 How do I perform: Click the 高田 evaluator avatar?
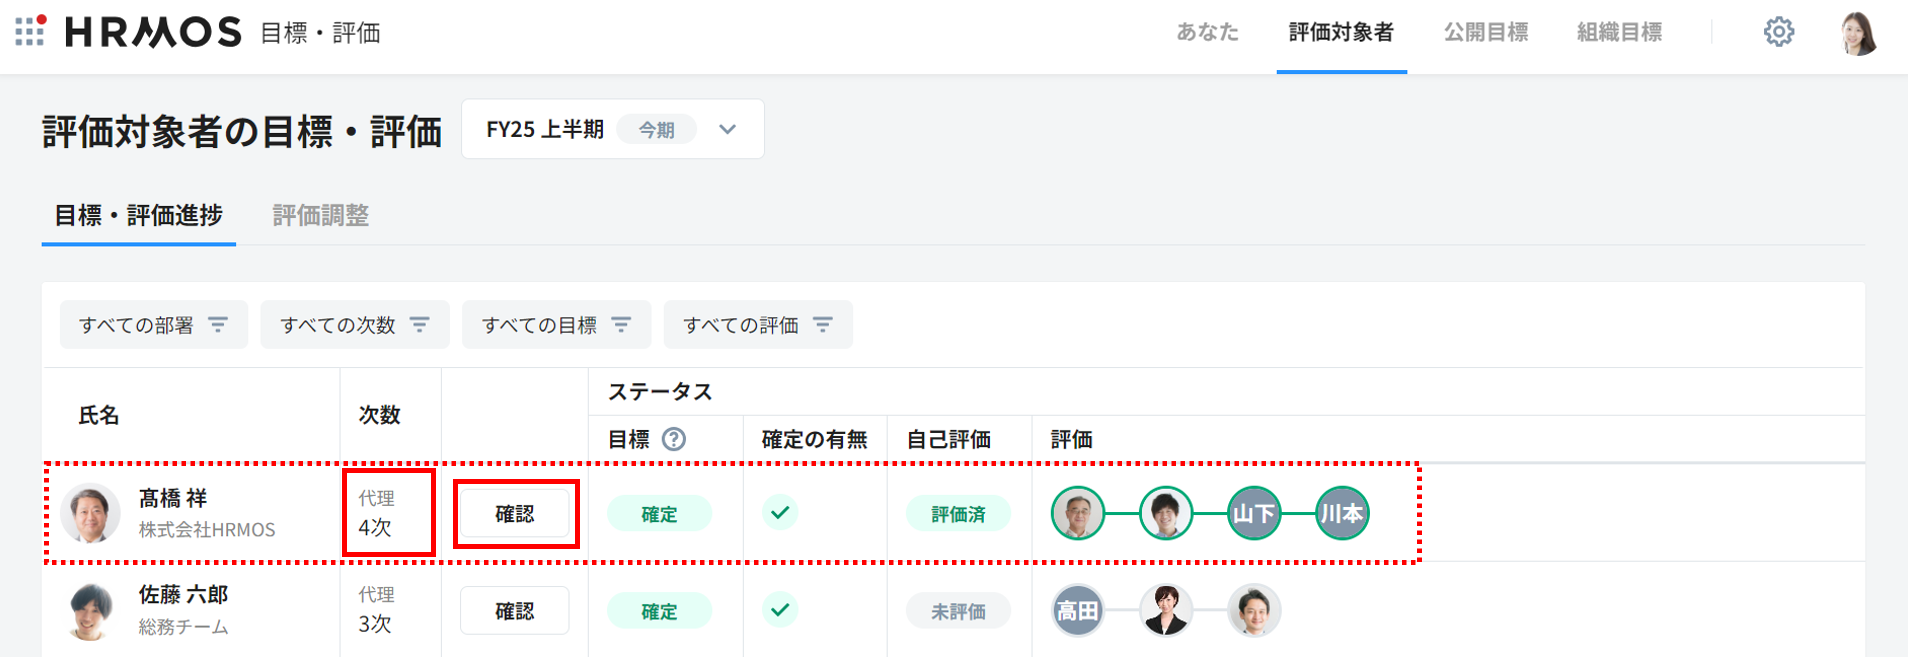tap(1077, 610)
